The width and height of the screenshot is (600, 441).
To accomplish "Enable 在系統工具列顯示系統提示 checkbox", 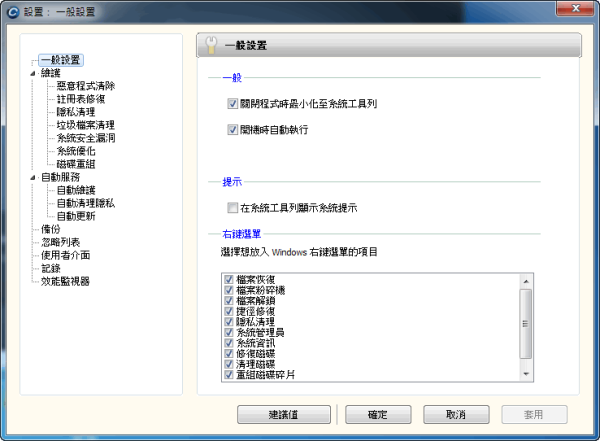I will tap(232, 208).
